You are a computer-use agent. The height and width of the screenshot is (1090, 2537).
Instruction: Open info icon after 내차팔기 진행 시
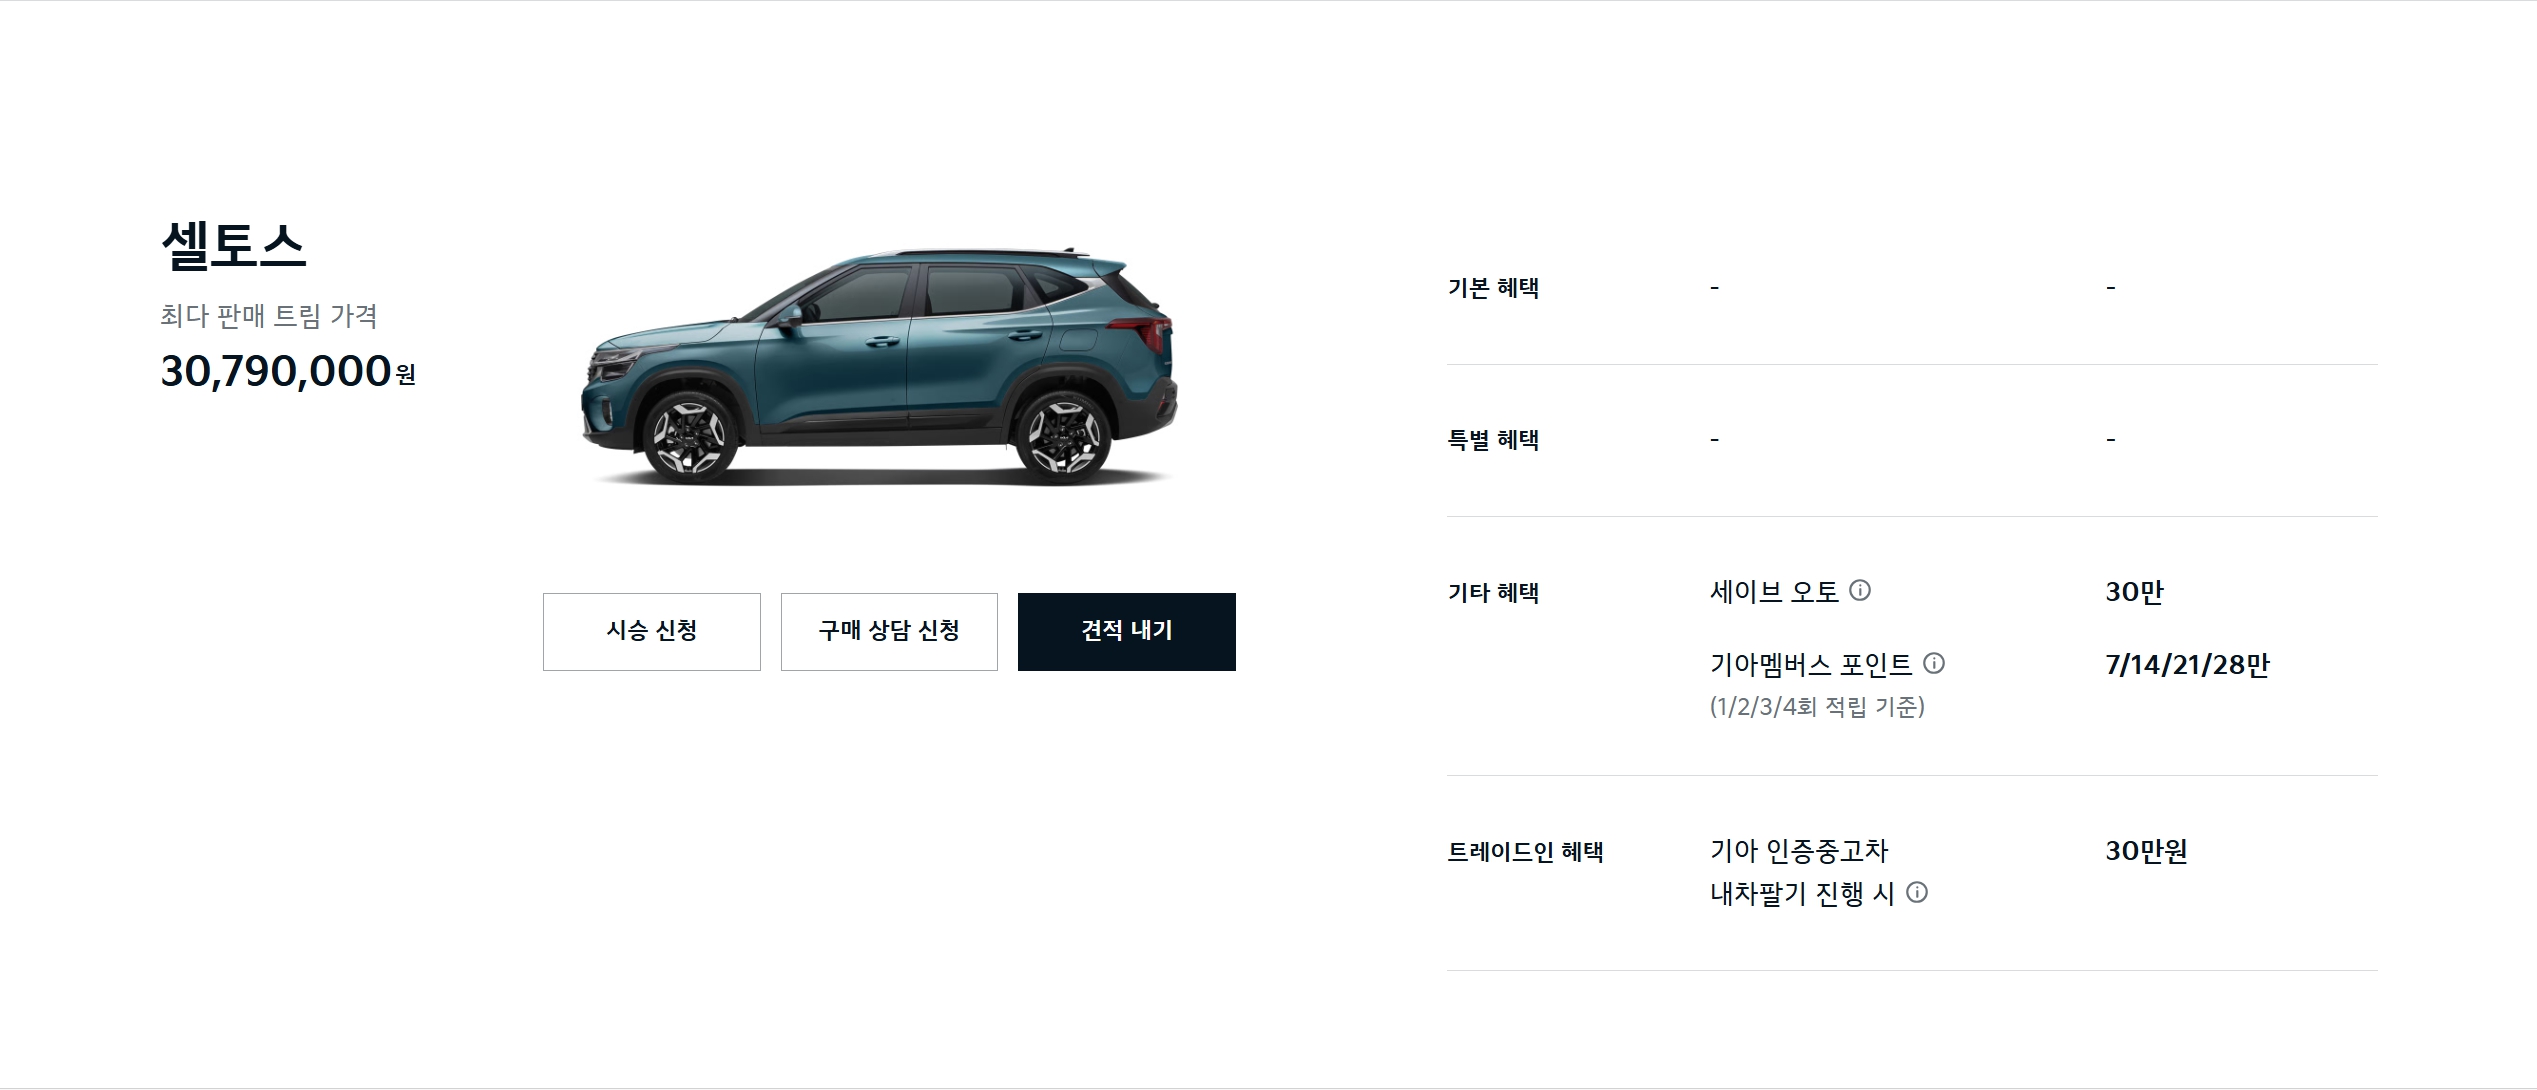point(1917,892)
